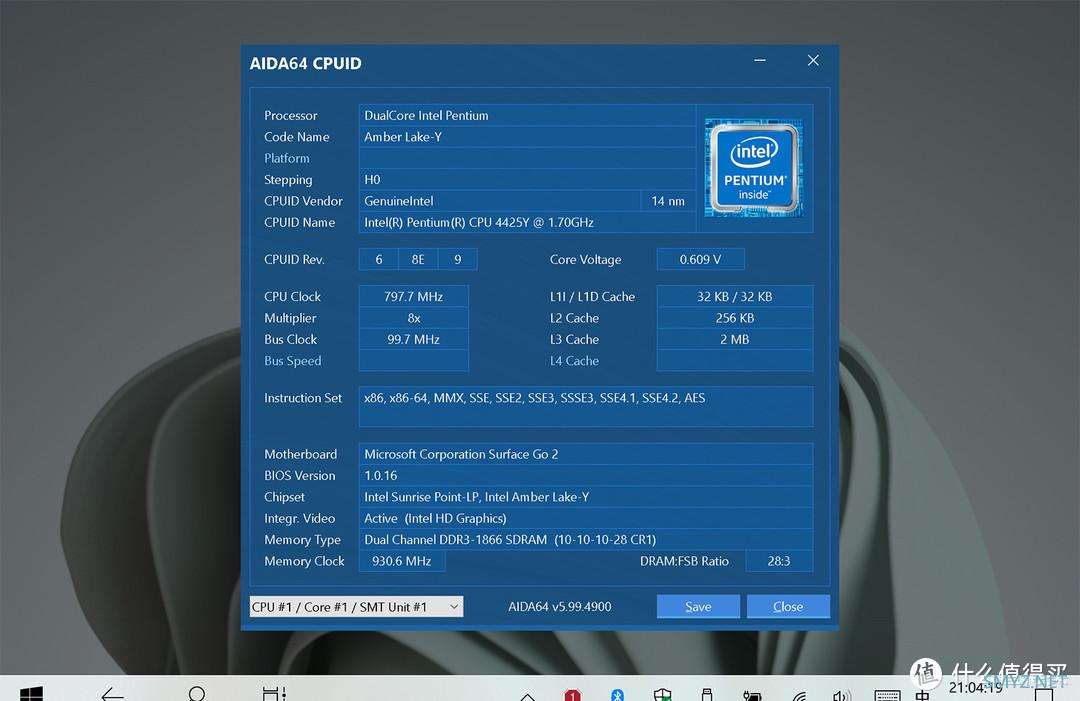Open Windows Security shield icon

(663, 695)
